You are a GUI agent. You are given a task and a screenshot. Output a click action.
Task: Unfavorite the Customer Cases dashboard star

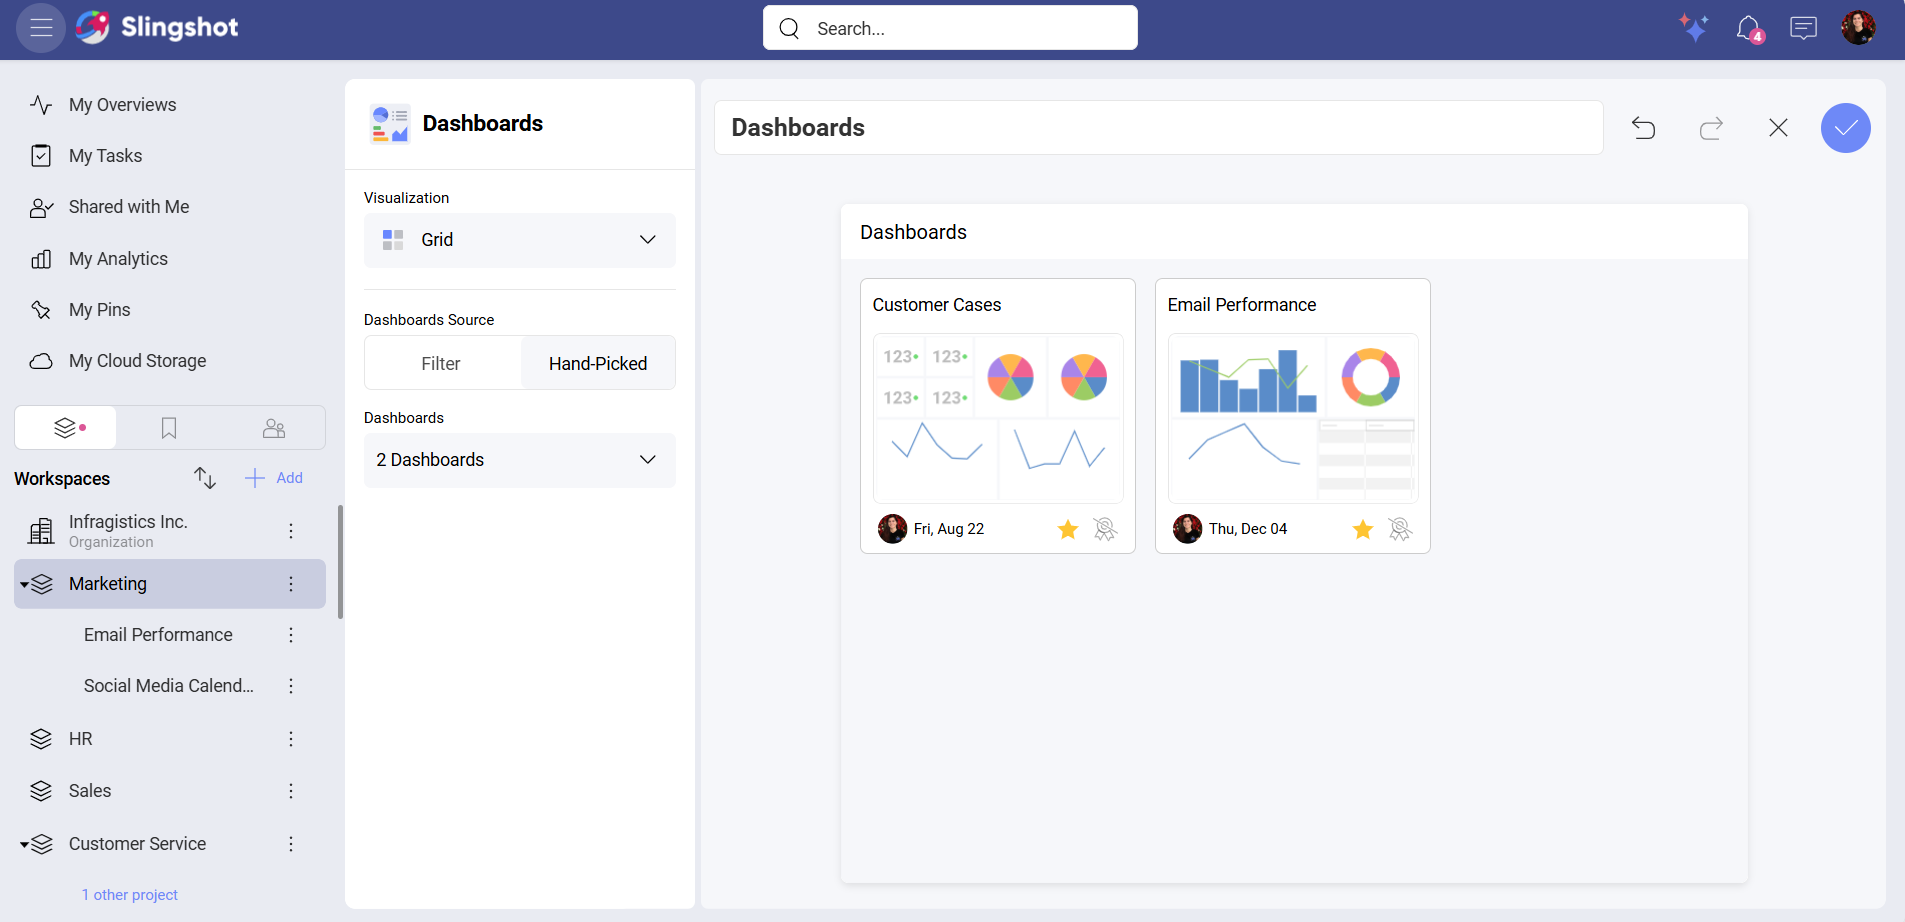[x=1066, y=529]
